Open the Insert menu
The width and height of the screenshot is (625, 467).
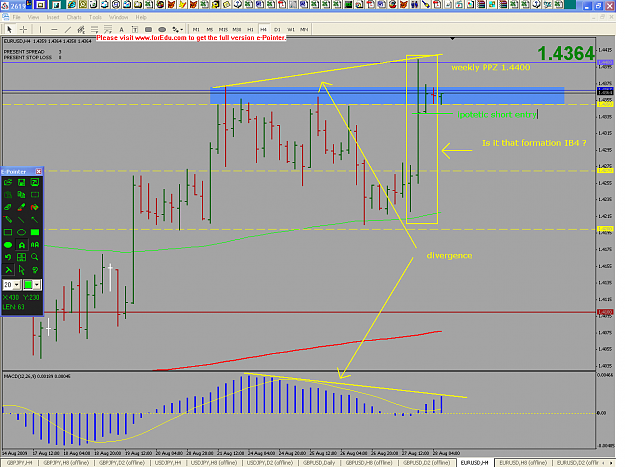coord(53,17)
